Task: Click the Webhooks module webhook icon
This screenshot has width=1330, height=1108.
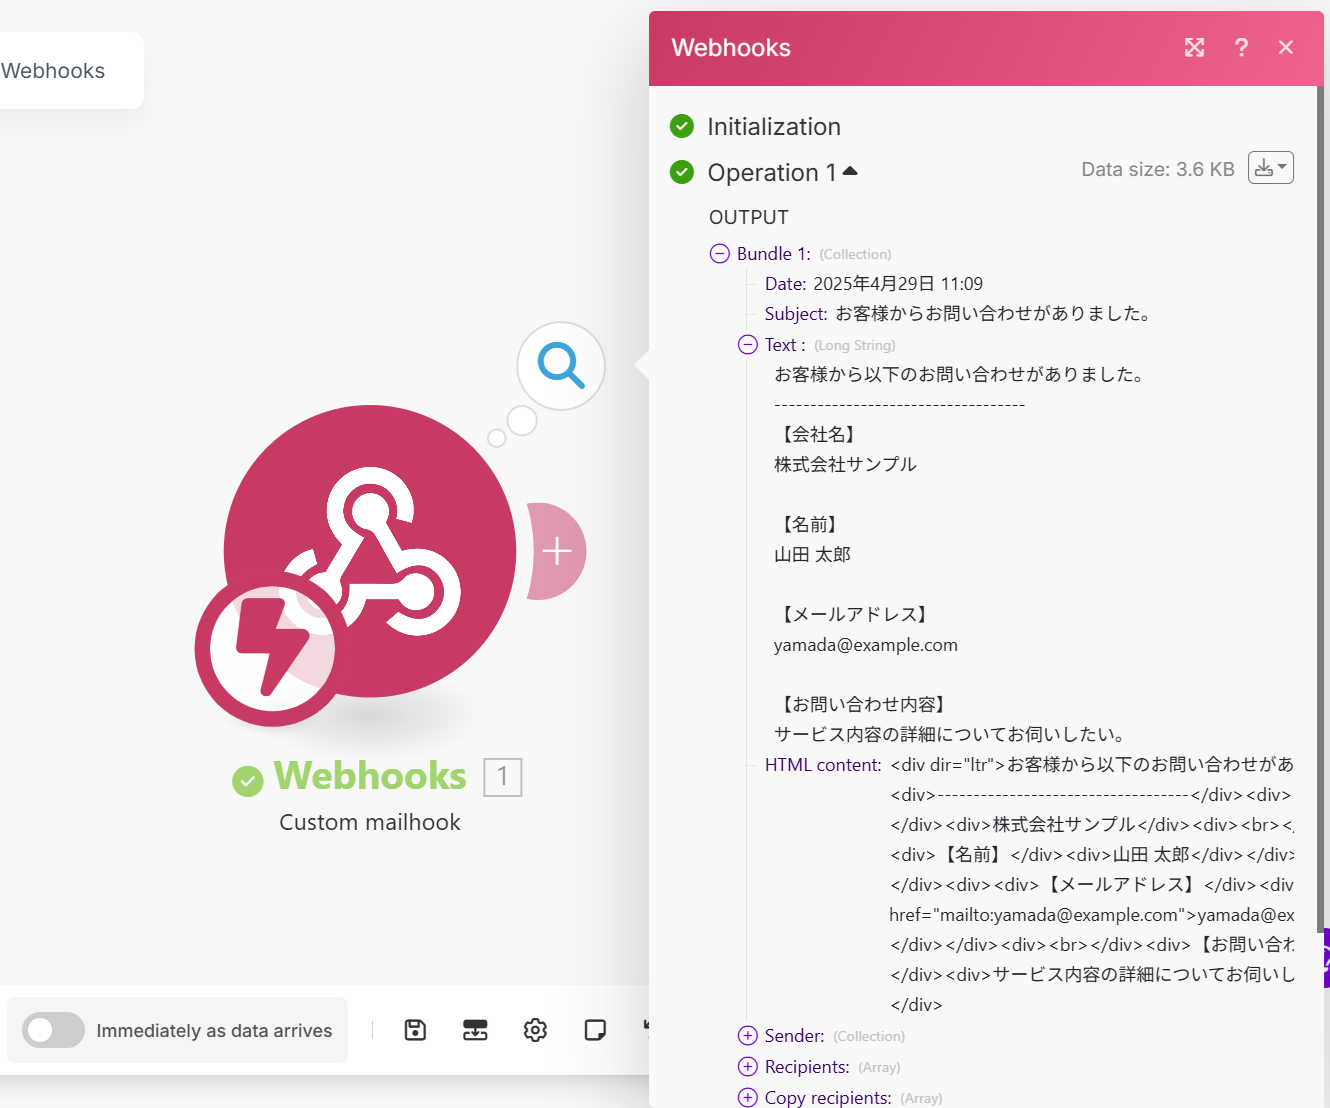Action: [371, 550]
